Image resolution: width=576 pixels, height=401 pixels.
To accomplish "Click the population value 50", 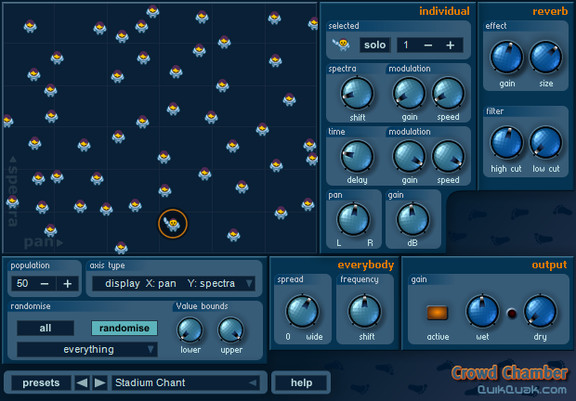I will coord(22,284).
